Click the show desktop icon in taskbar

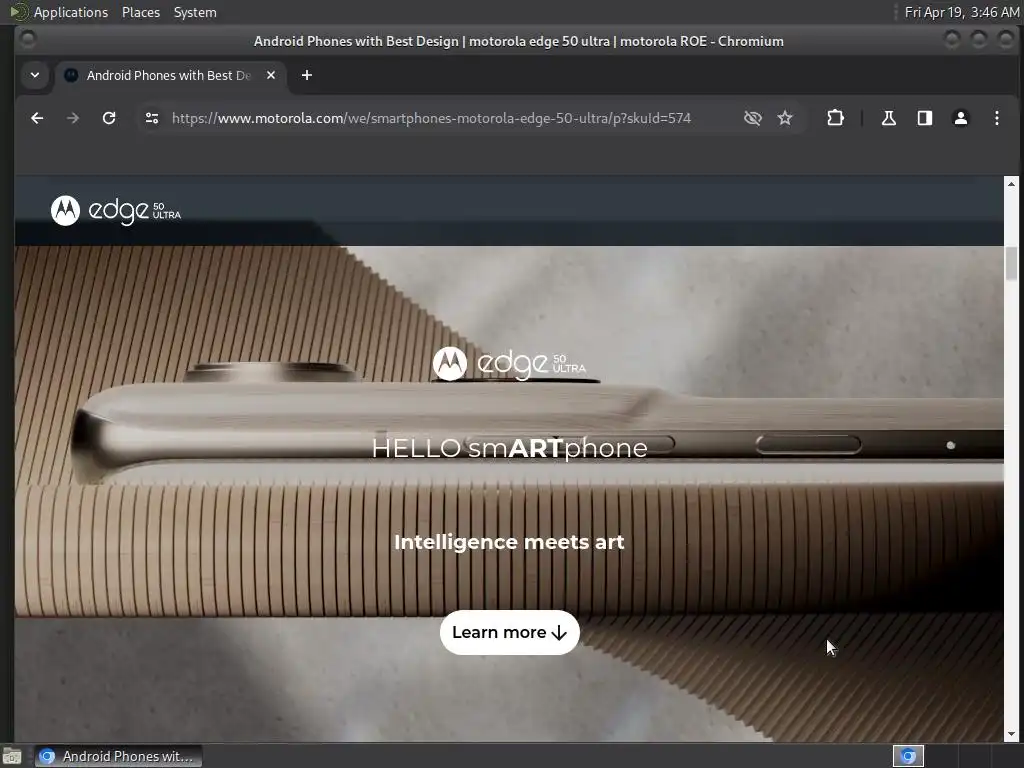pos(12,756)
